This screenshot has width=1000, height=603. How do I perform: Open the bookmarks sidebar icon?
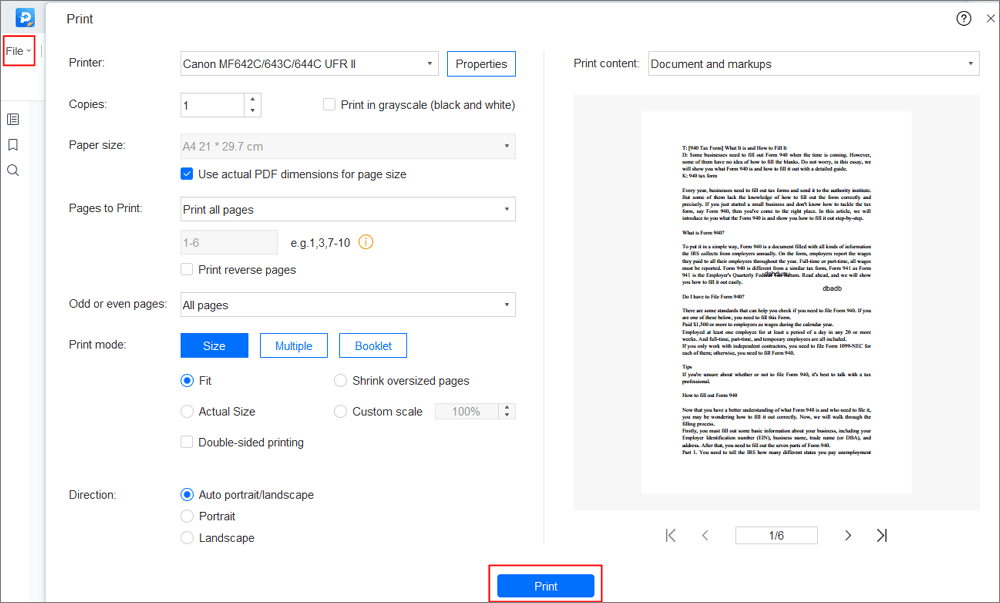coord(13,145)
